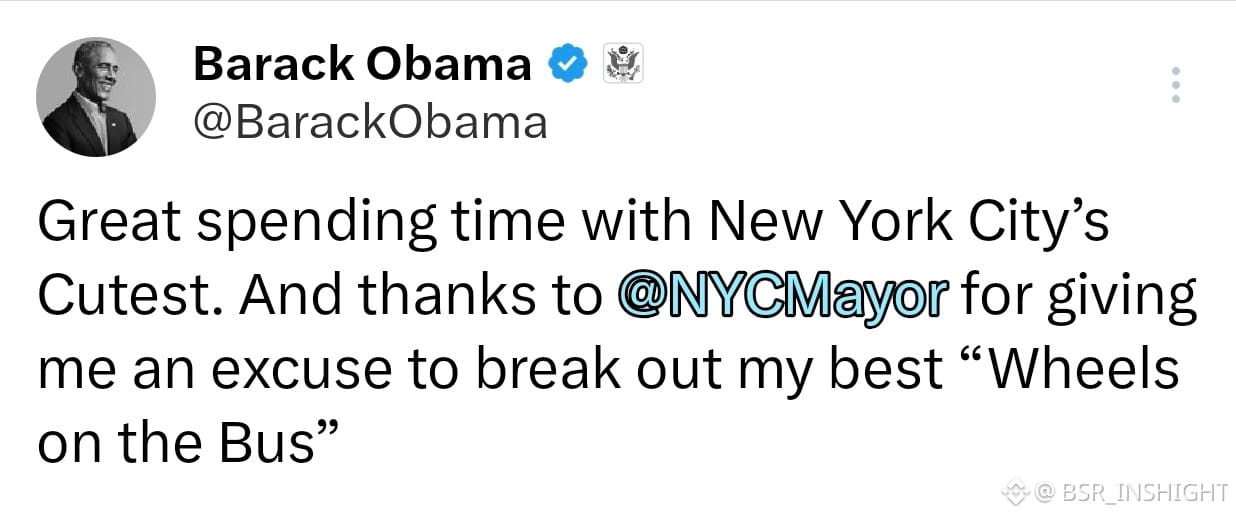Click the Barack Obama display name
This screenshot has width=1236, height=517.
pyautogui.click(x=362, y=65)
